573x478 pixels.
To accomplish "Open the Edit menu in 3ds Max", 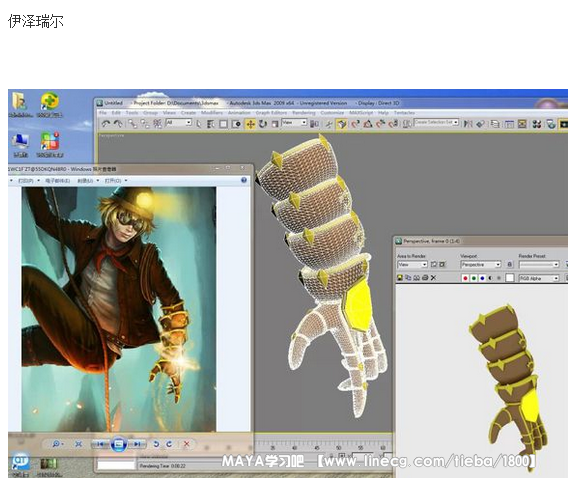I will [116, 113].
